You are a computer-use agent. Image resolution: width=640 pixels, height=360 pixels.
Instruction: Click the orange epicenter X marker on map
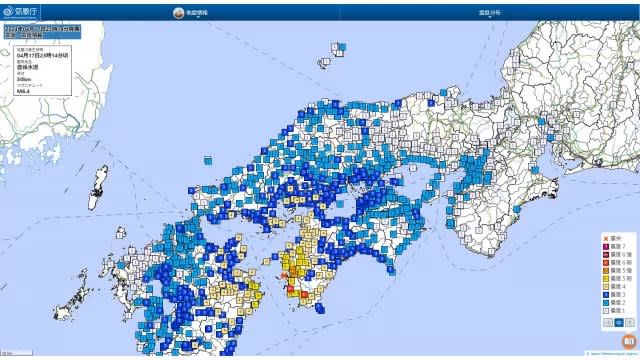coord(284,276)
